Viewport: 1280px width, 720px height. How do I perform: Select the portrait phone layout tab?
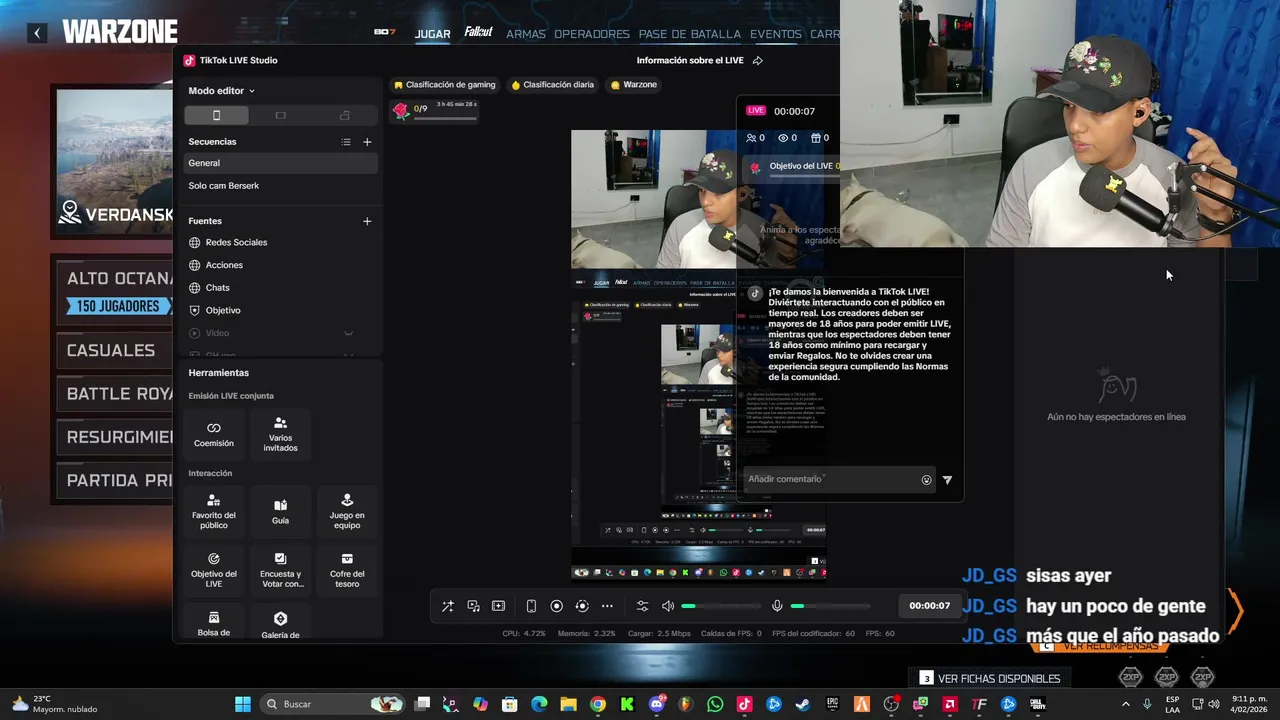[x=216, y=115]
